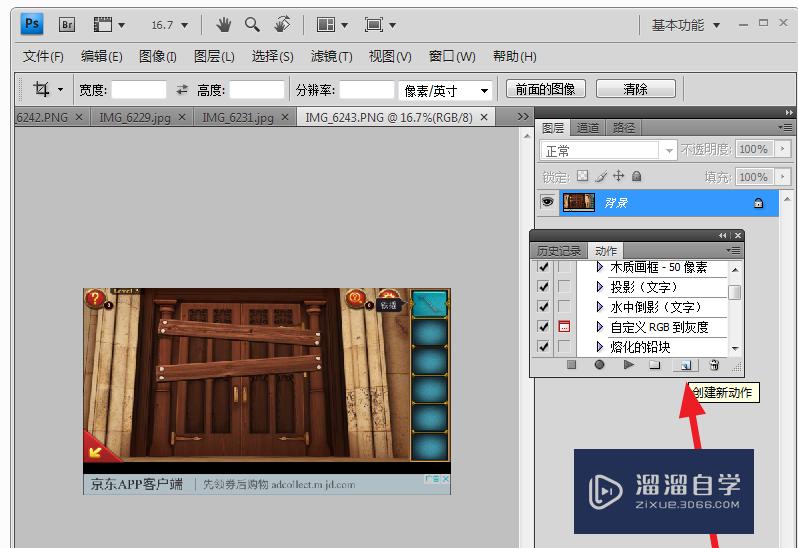Switch to the IMG_6229.jpg document tab

[x=135, y=118]
